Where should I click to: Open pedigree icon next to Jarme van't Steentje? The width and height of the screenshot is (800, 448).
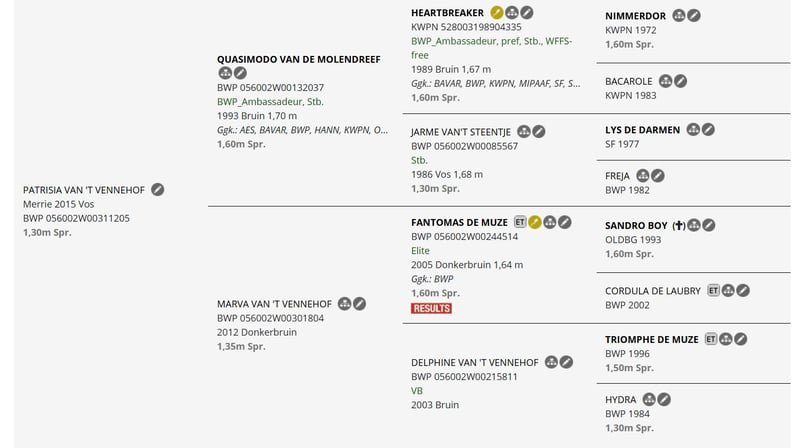point(524,132)
